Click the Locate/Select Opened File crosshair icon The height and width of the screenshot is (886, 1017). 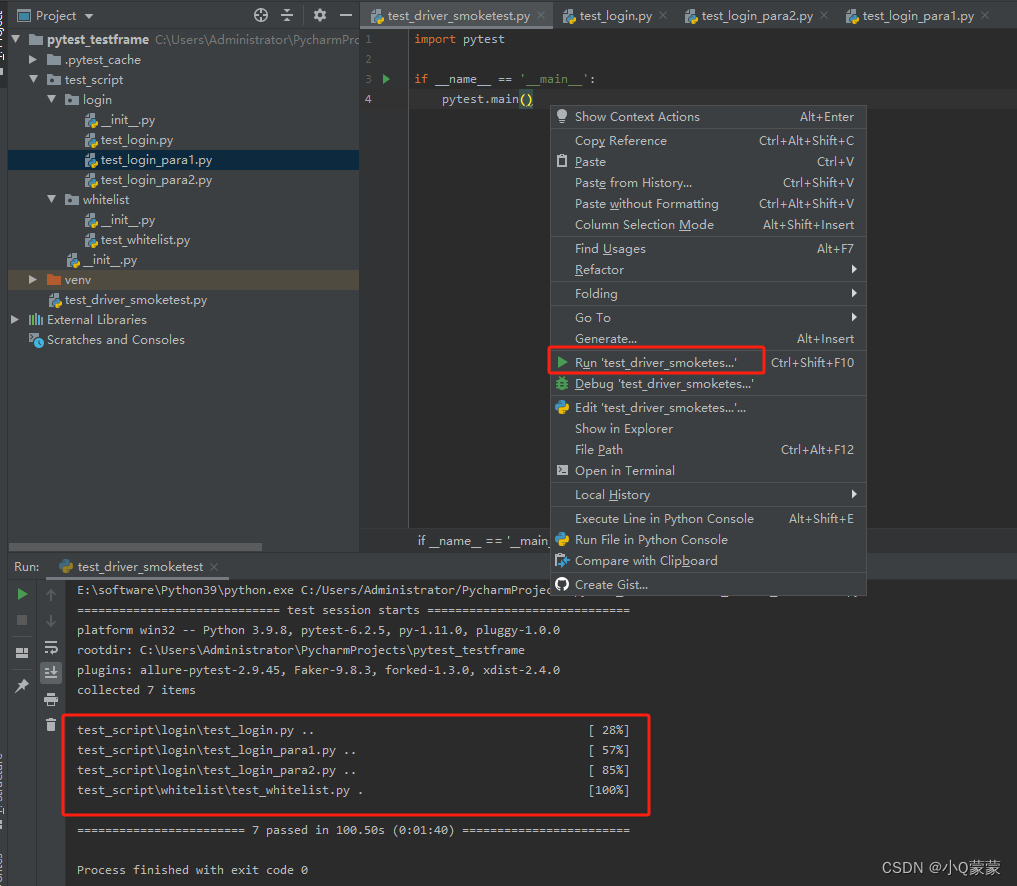(x=261, y=15)
